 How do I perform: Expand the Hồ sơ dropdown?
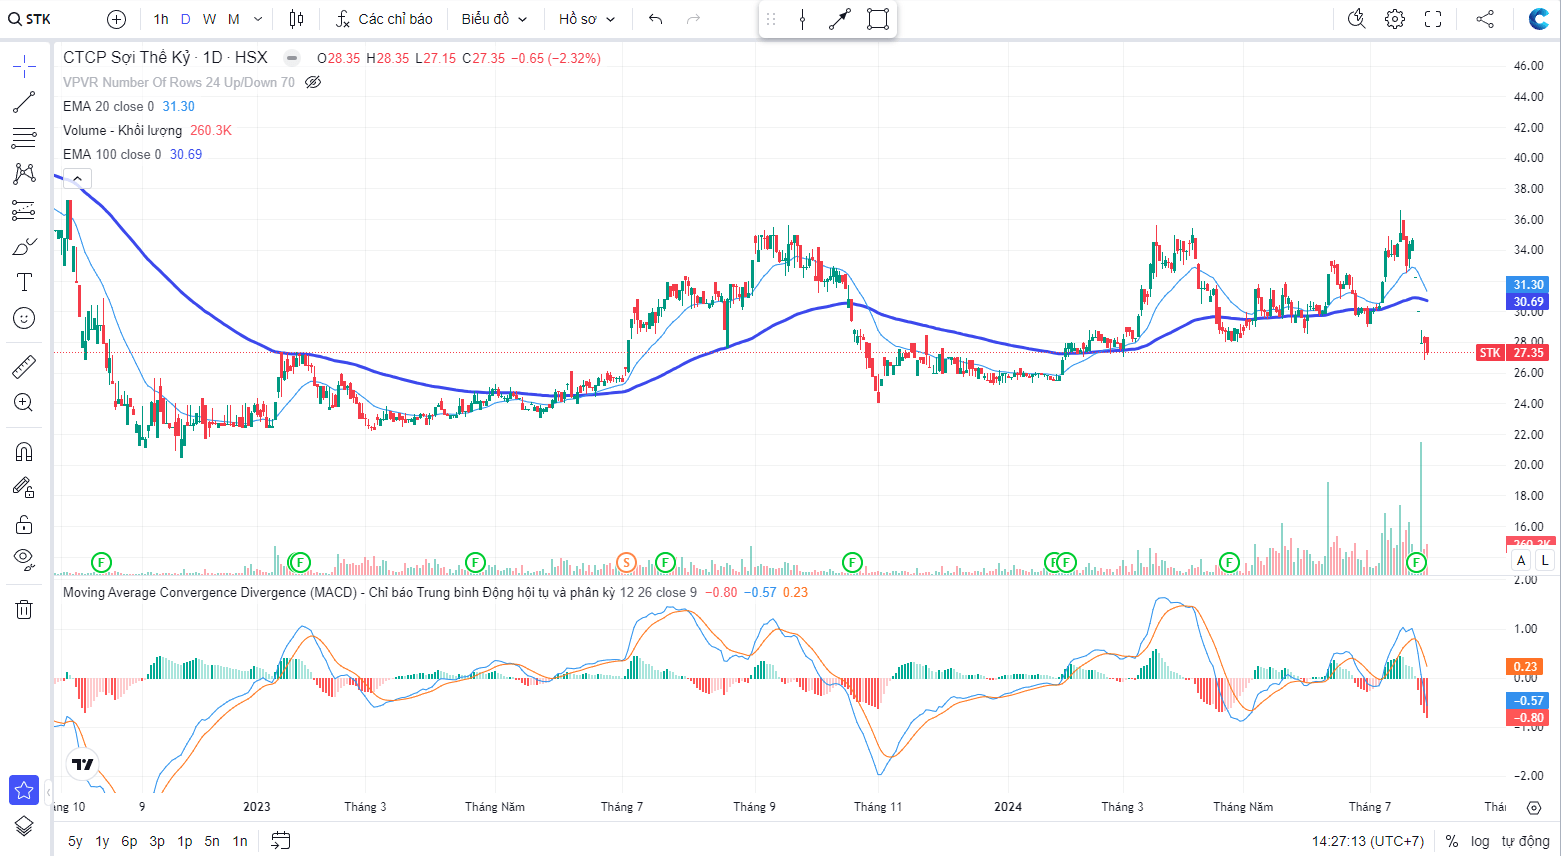click(x=587, y=19)
